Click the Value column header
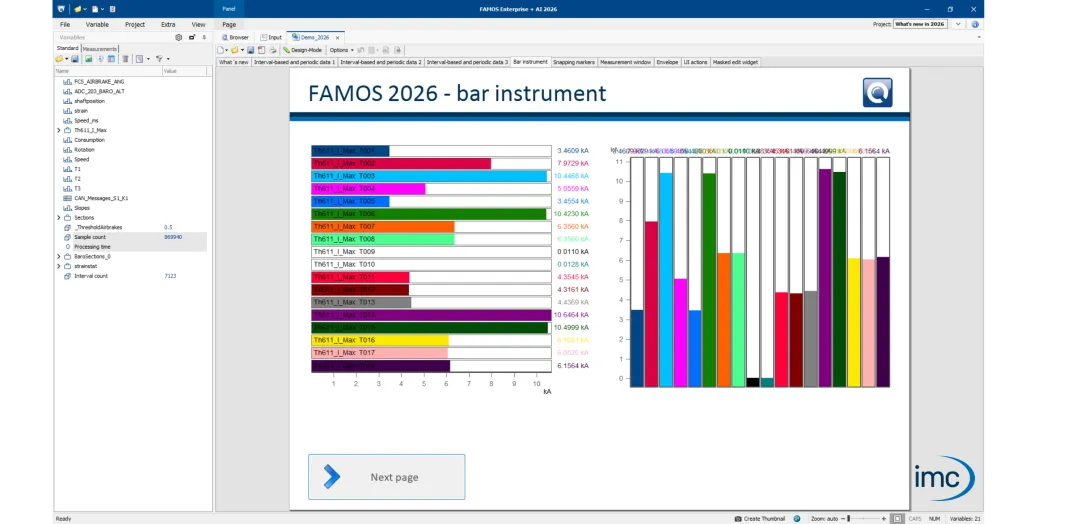The image size is (1080, 524). point(184,71)
